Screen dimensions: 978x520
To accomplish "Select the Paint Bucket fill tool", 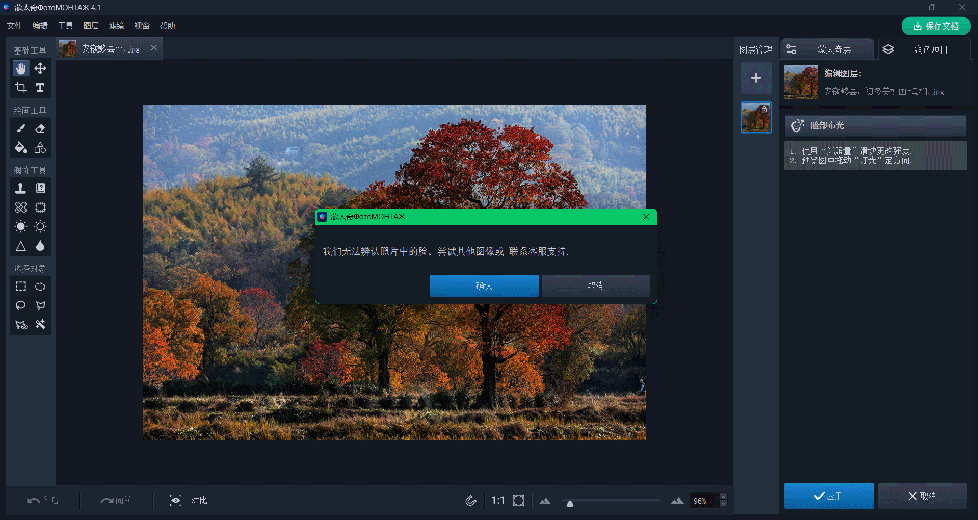I will 21,148.
